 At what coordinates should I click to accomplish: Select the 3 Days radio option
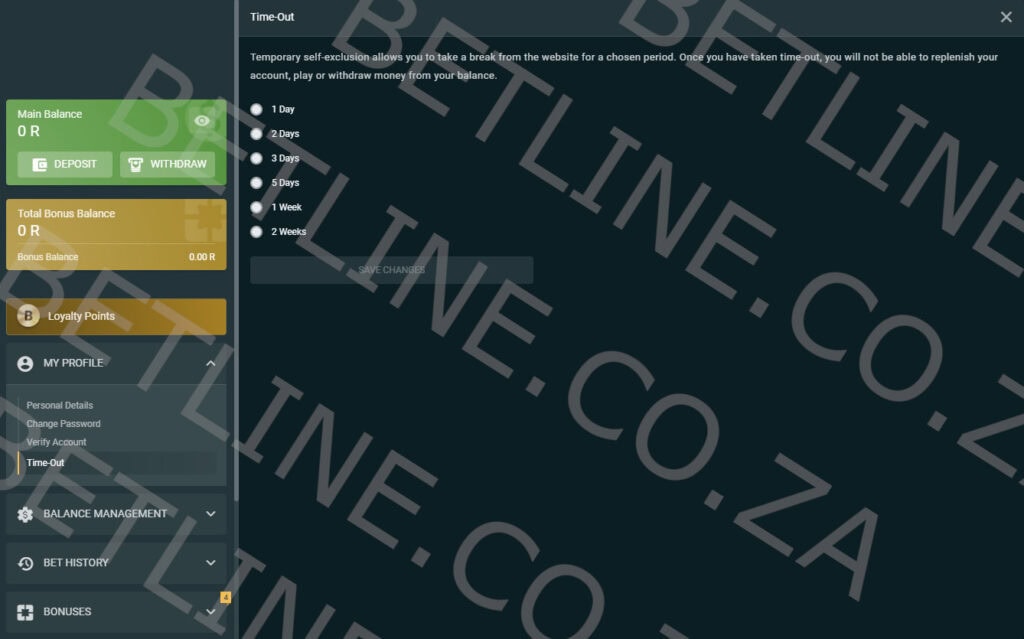pyautogui.click(x=257, y=158)
